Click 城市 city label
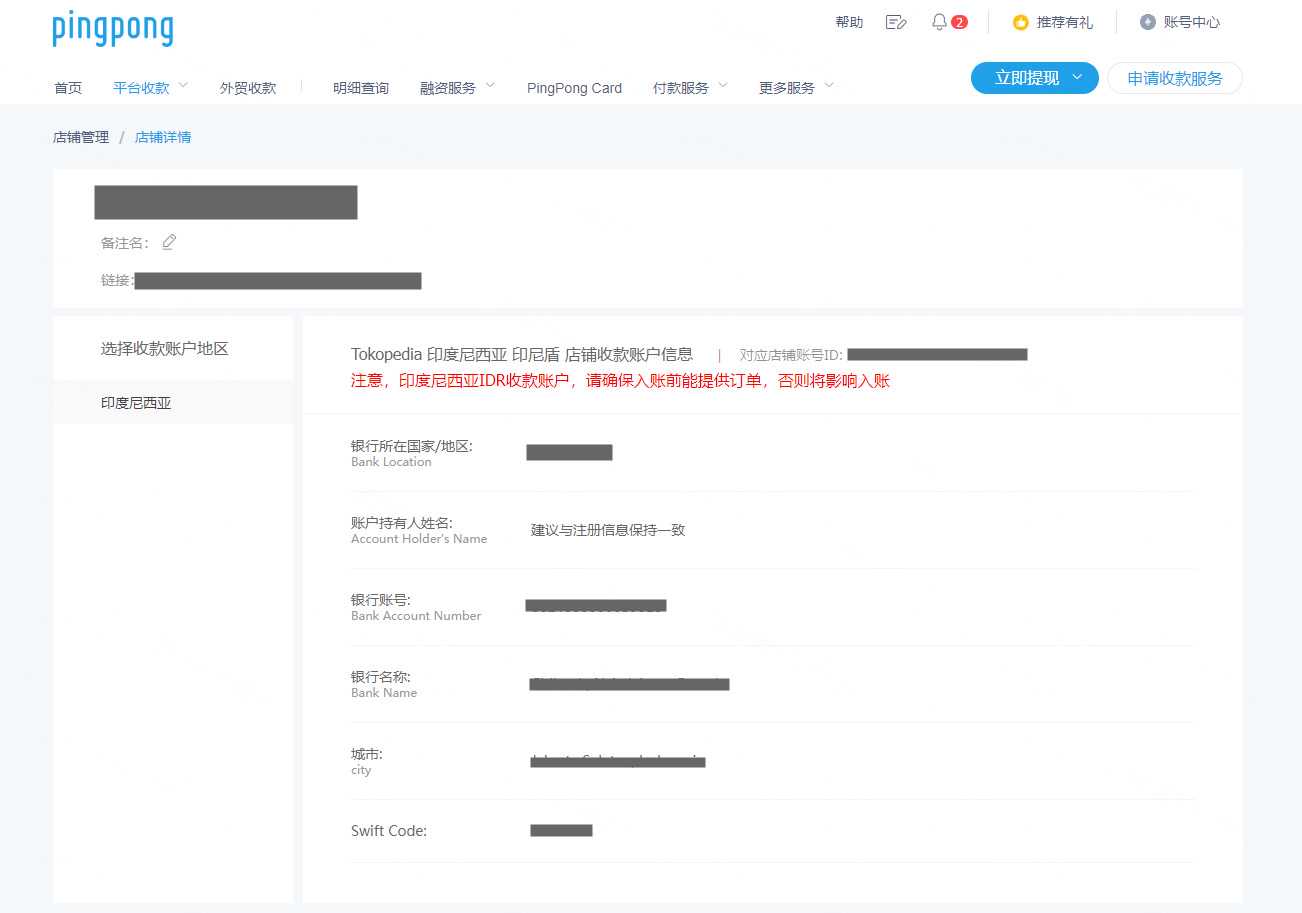Viewport: 1302px width, 913px height. (x=367, y=761)
